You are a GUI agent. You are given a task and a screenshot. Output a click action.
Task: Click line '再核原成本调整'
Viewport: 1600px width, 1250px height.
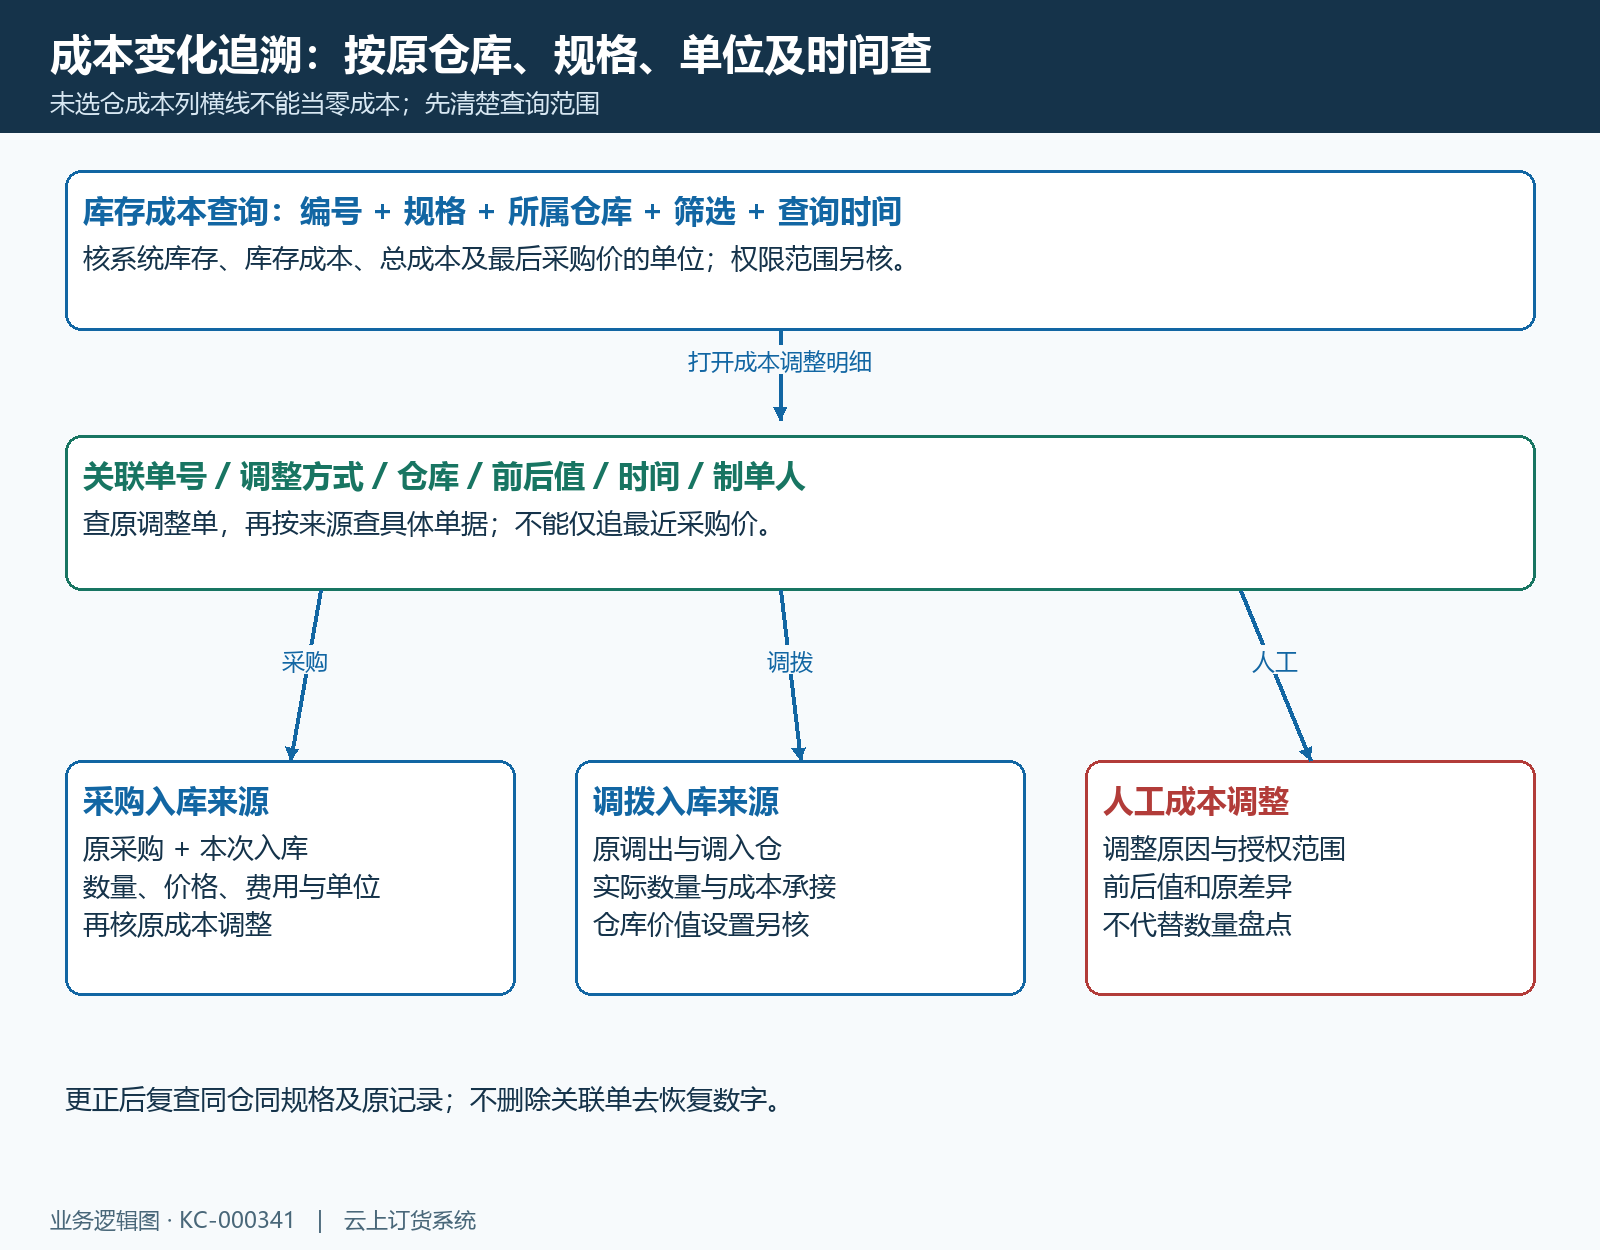178,925
